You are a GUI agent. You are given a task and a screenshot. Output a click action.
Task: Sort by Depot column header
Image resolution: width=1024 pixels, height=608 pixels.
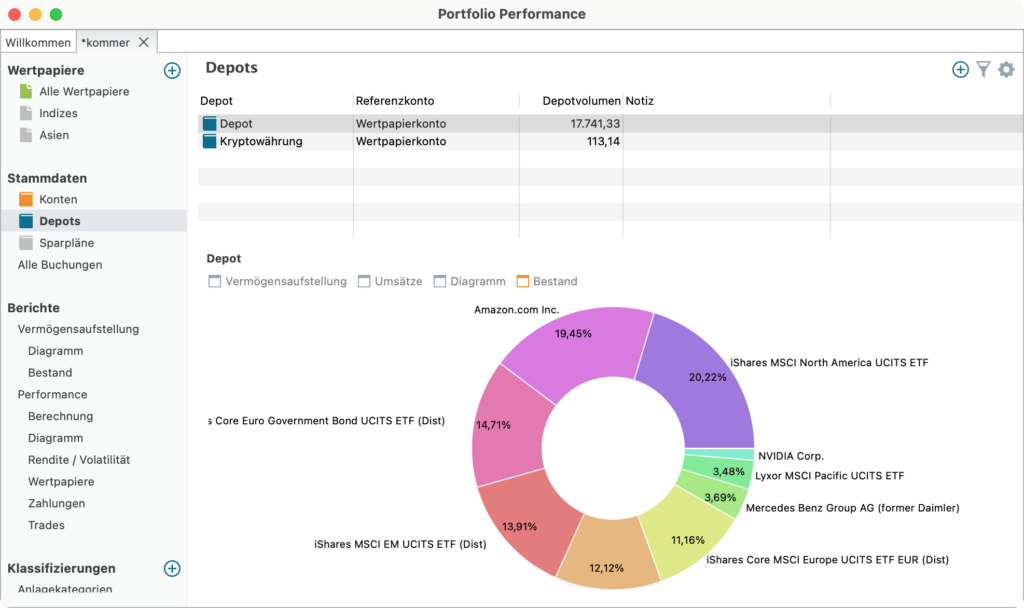pos(276,101)
